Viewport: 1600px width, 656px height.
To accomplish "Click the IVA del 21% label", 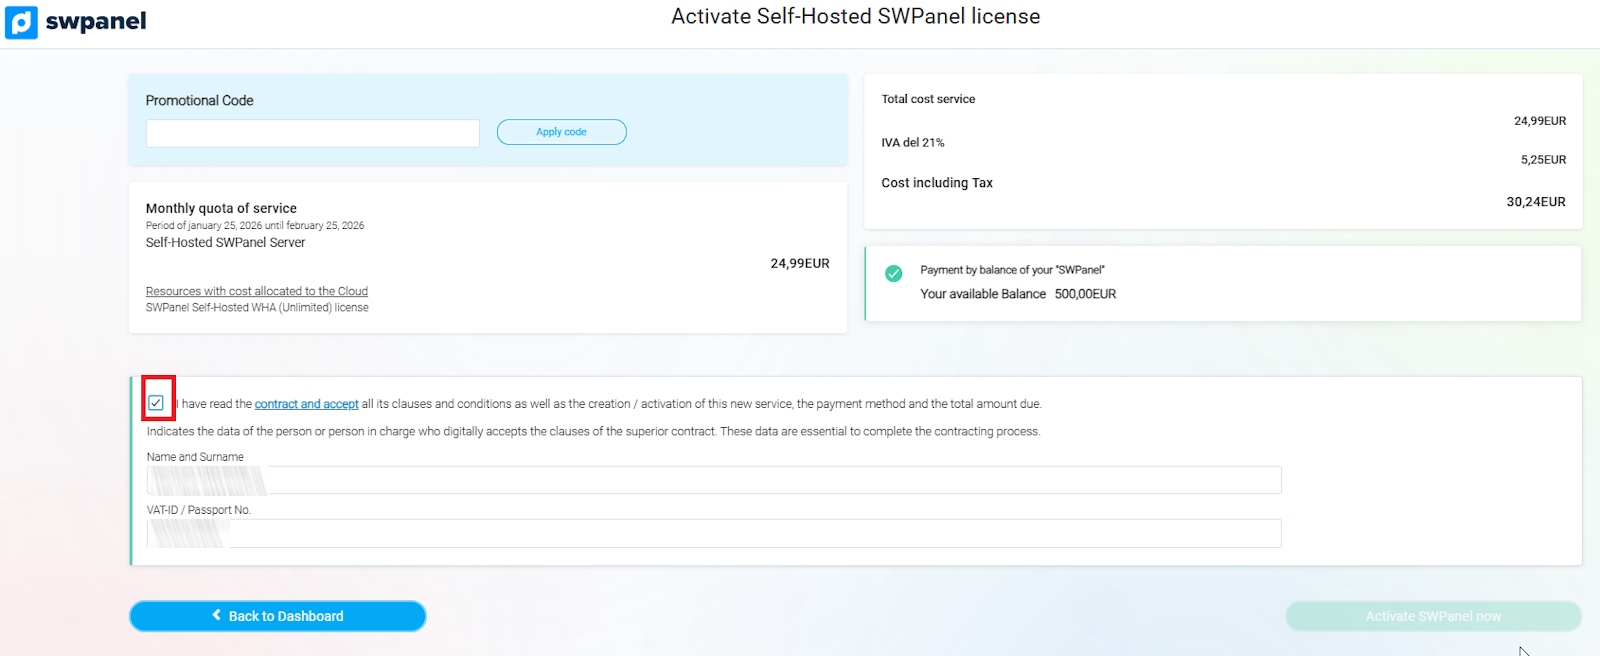I will pos(913,143).
